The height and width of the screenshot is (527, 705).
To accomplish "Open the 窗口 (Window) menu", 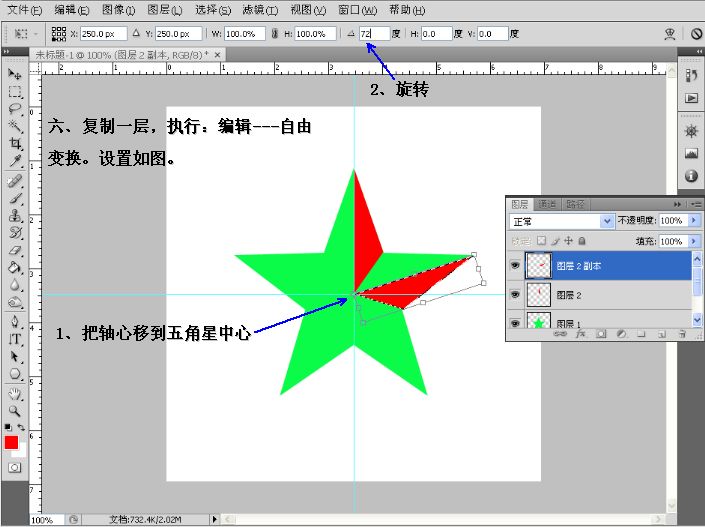I will click(357, 10).
